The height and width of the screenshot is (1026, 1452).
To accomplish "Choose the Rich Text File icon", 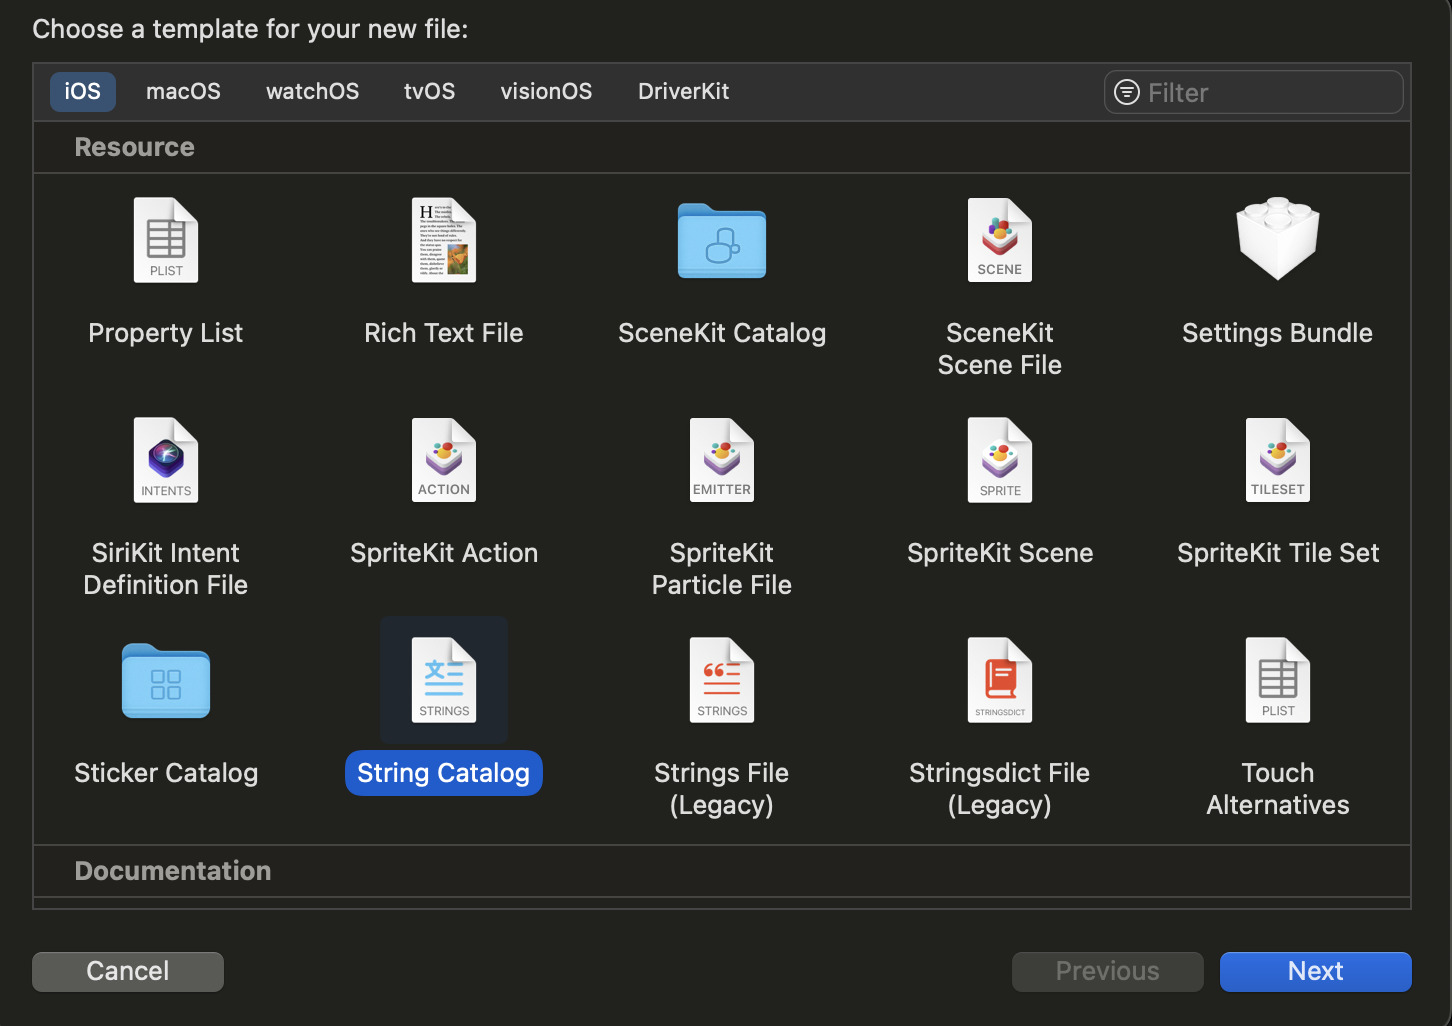I will (x=444, y=240).
